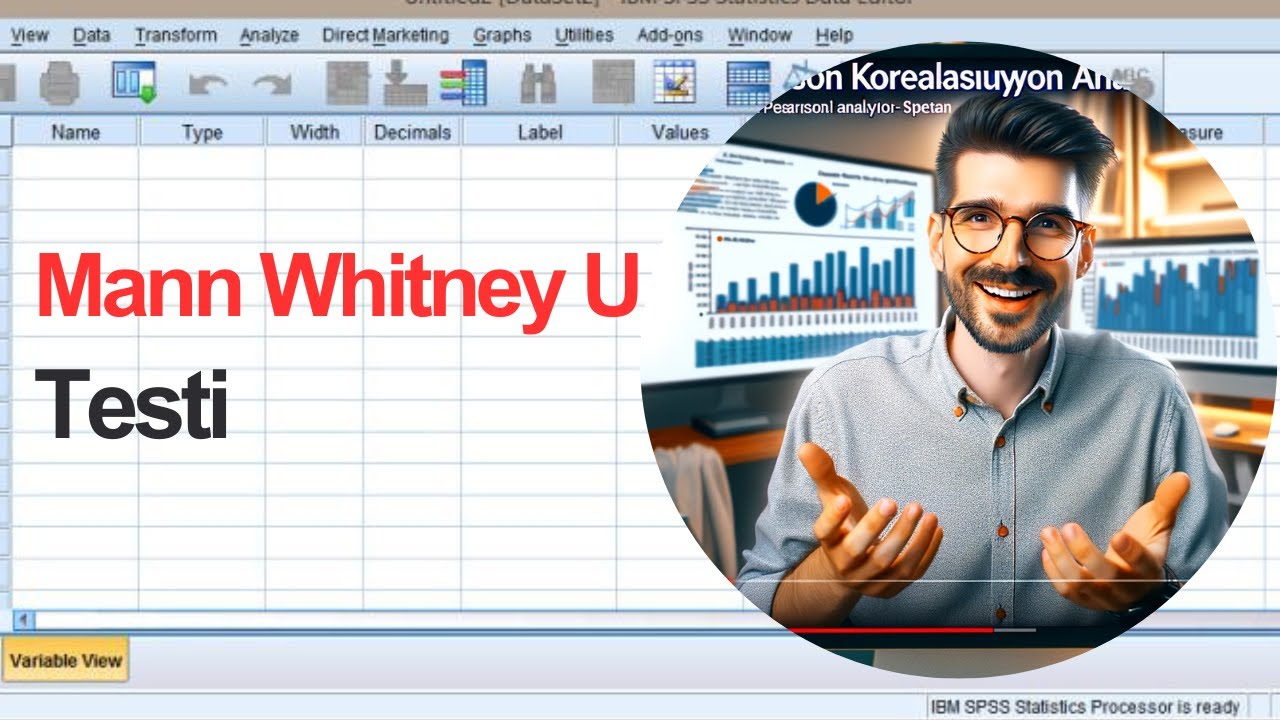Image resolution: width=1280 pixels, height=720 pixels.
Task: Open the Window menu
Action: (760, 35)
